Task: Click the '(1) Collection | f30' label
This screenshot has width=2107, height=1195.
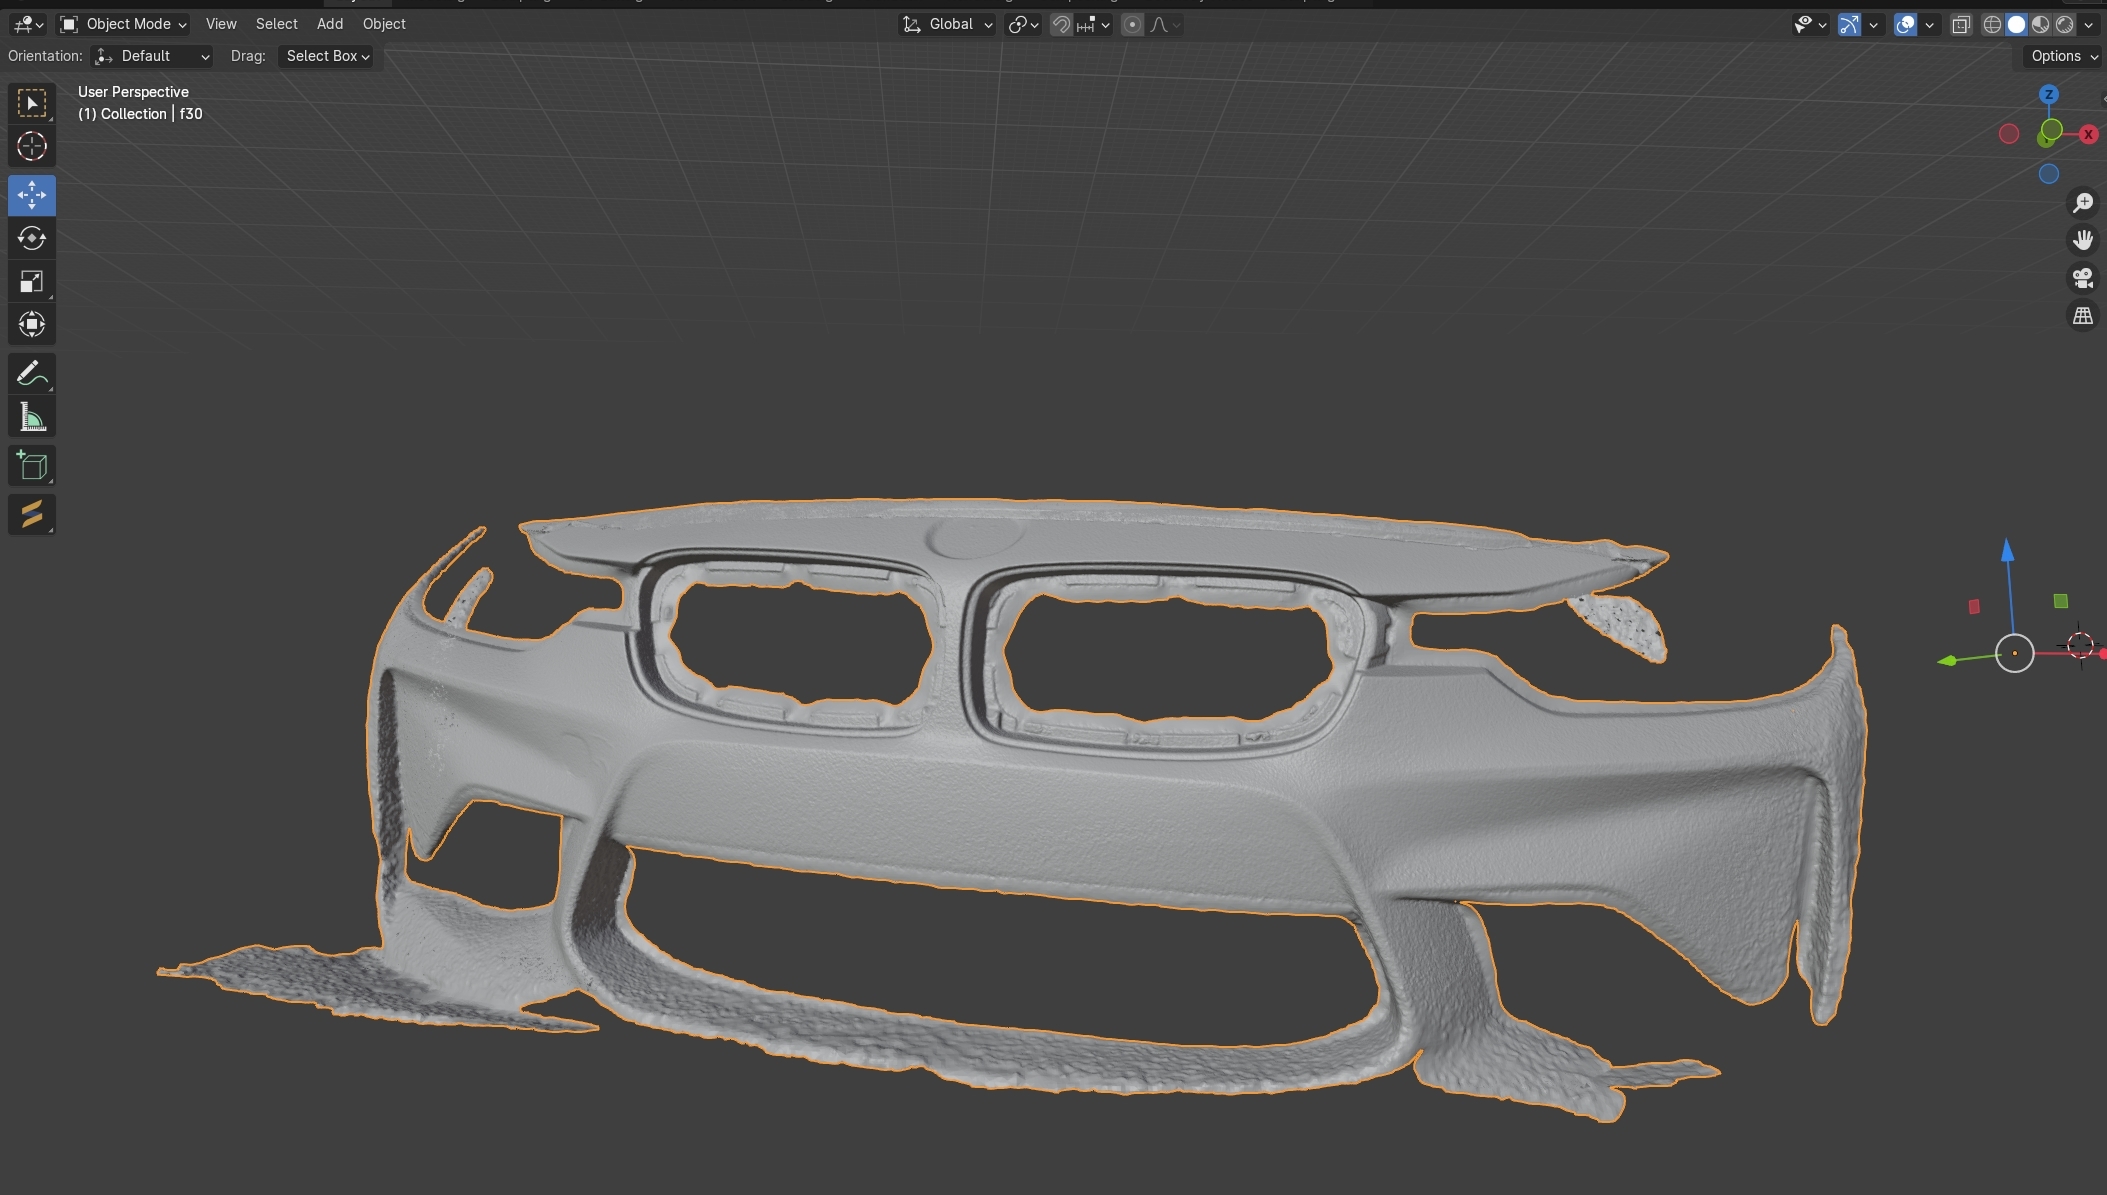Action: (140, 114)
